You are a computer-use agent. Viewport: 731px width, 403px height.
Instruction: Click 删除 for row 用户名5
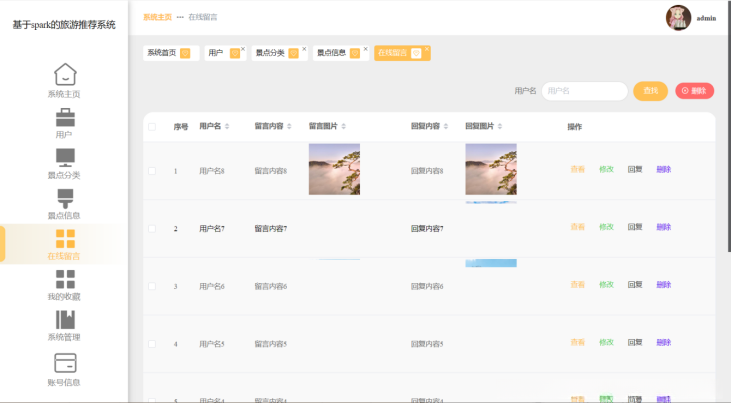pos(664,342)
